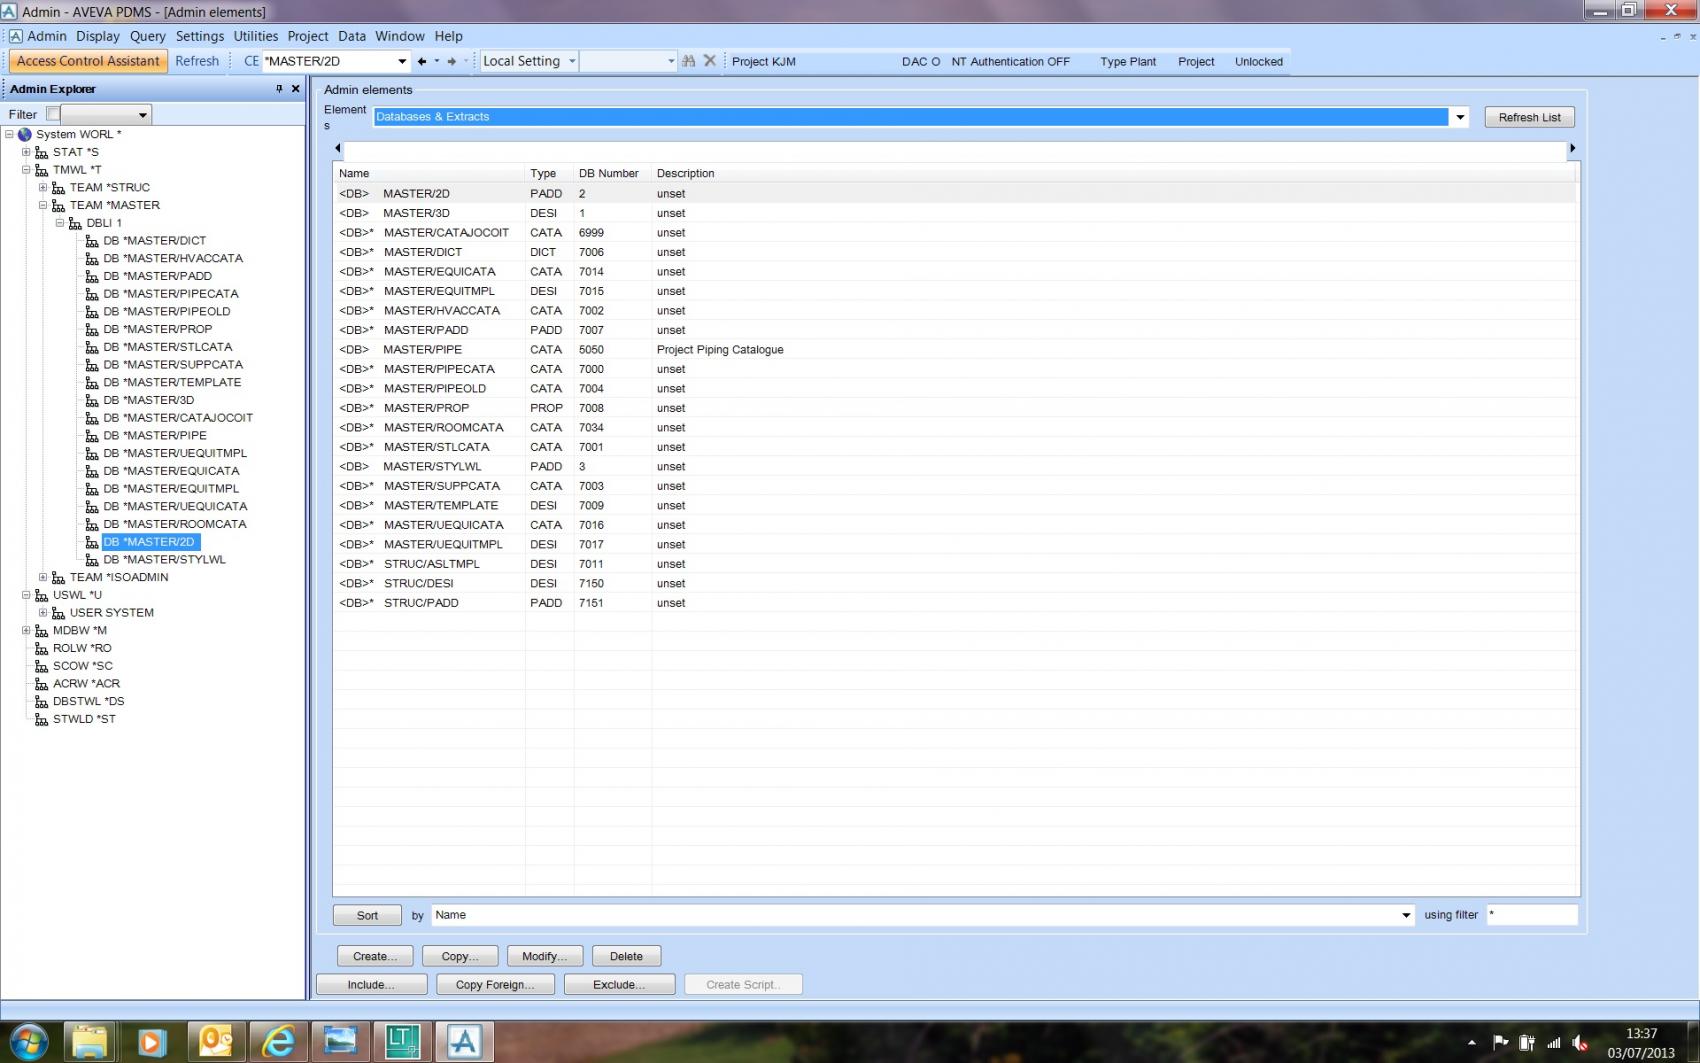Viewport: 1700px width, 1063px height.
Task: Expand the STAT *S tree node
Action: pyautogui.click(x=26, y=152)
